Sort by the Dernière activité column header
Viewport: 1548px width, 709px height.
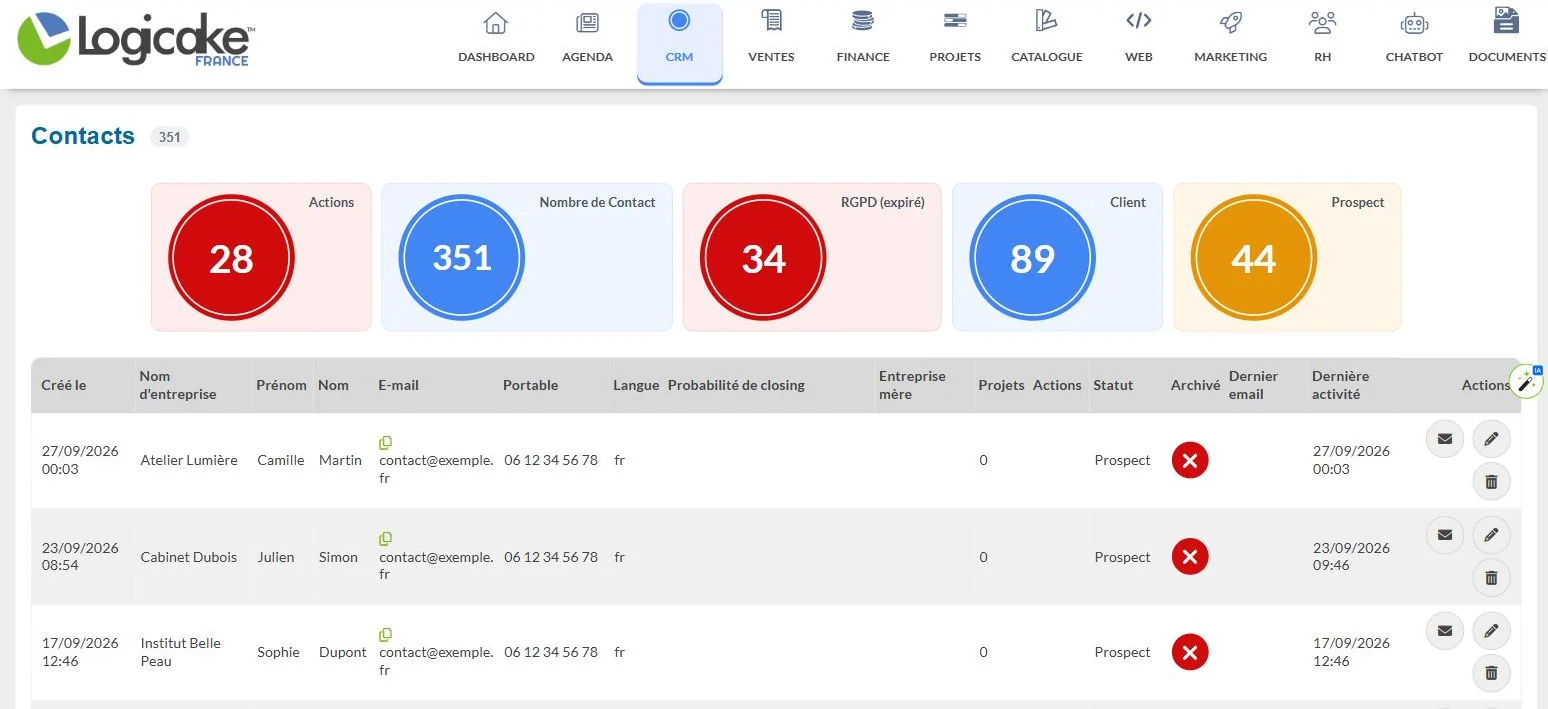[1340, 385]
